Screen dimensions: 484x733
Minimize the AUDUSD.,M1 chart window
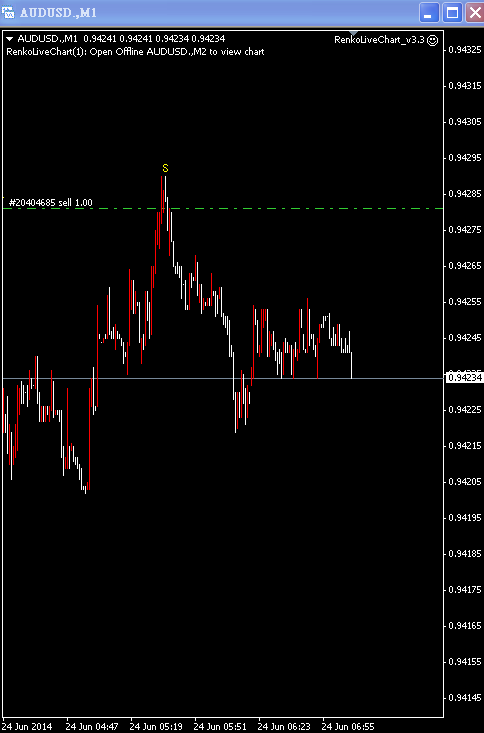[429, 13]
